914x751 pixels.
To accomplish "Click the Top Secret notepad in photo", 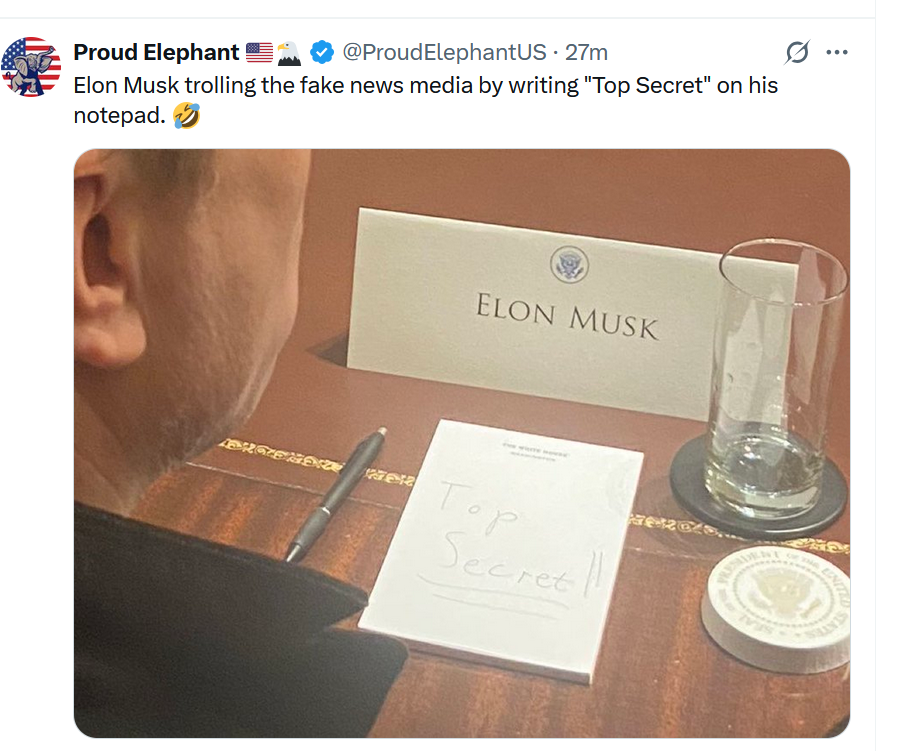I will click(502, 550).
